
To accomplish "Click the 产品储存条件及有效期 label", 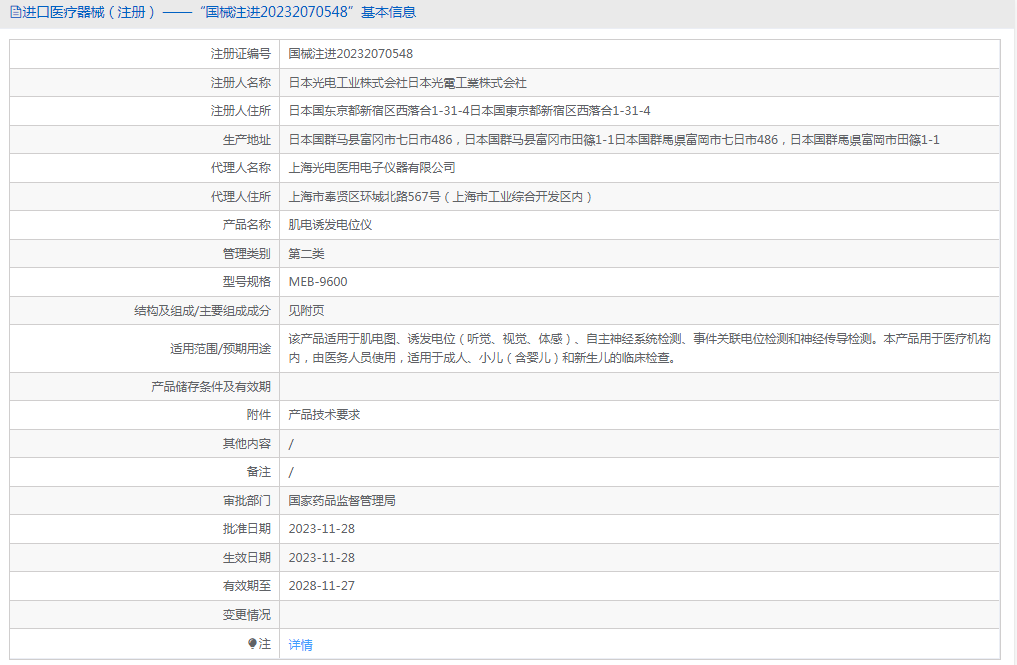I will coord(211,387).
